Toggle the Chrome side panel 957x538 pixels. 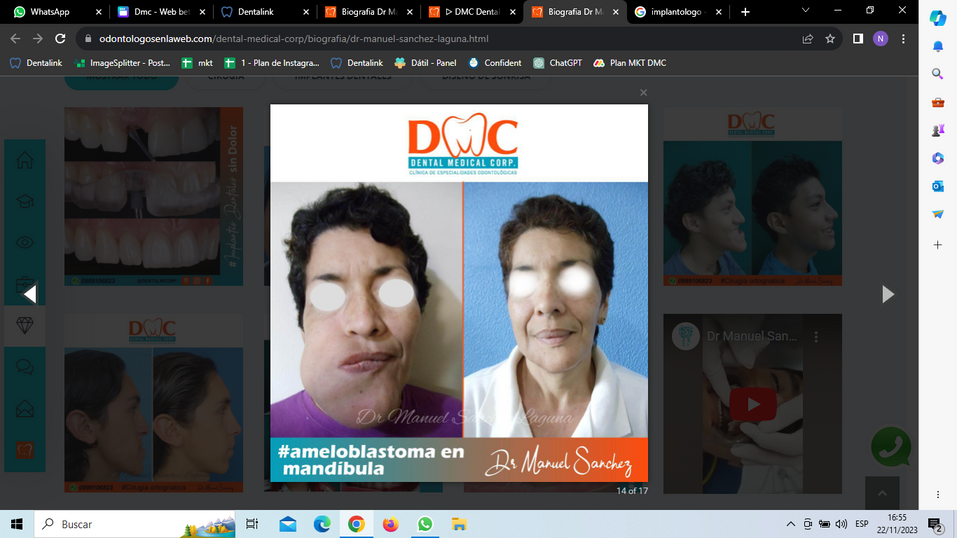pos(857,39)
